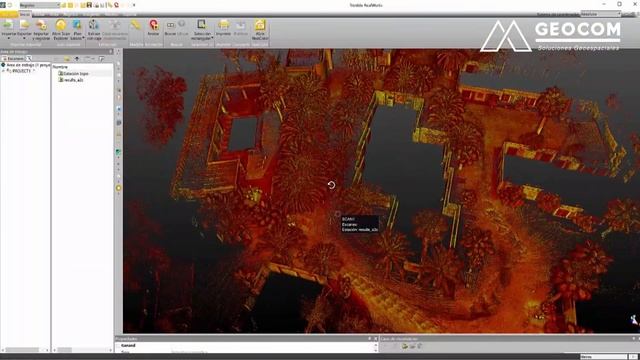
Task: Open the status bar units dropdown
Action: [604, 357]
